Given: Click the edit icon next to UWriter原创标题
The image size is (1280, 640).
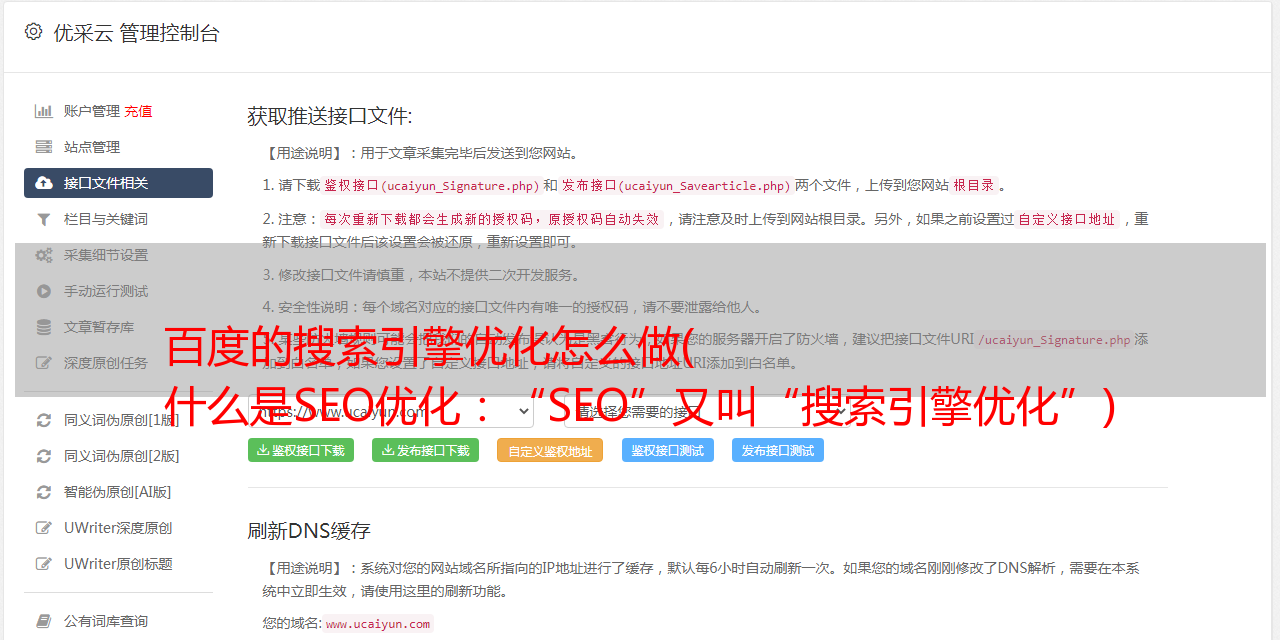Looking at the screenshot, I should (44, 564).
